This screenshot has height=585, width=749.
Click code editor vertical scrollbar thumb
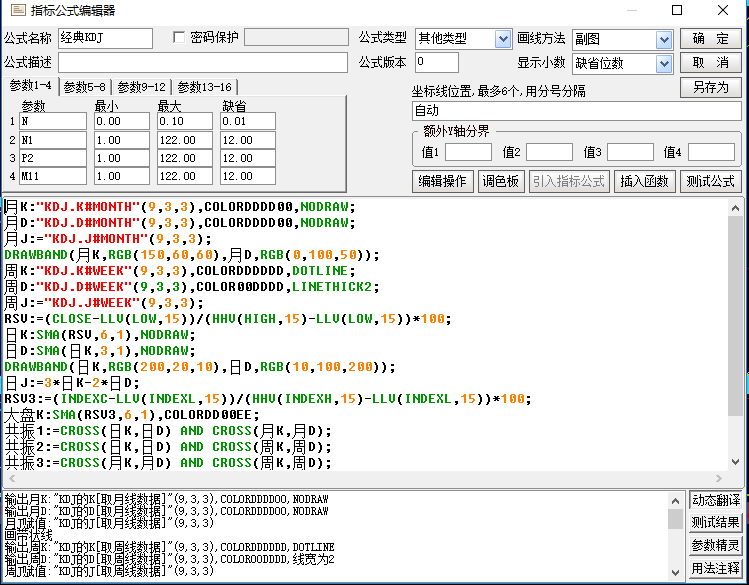point(736,315)
